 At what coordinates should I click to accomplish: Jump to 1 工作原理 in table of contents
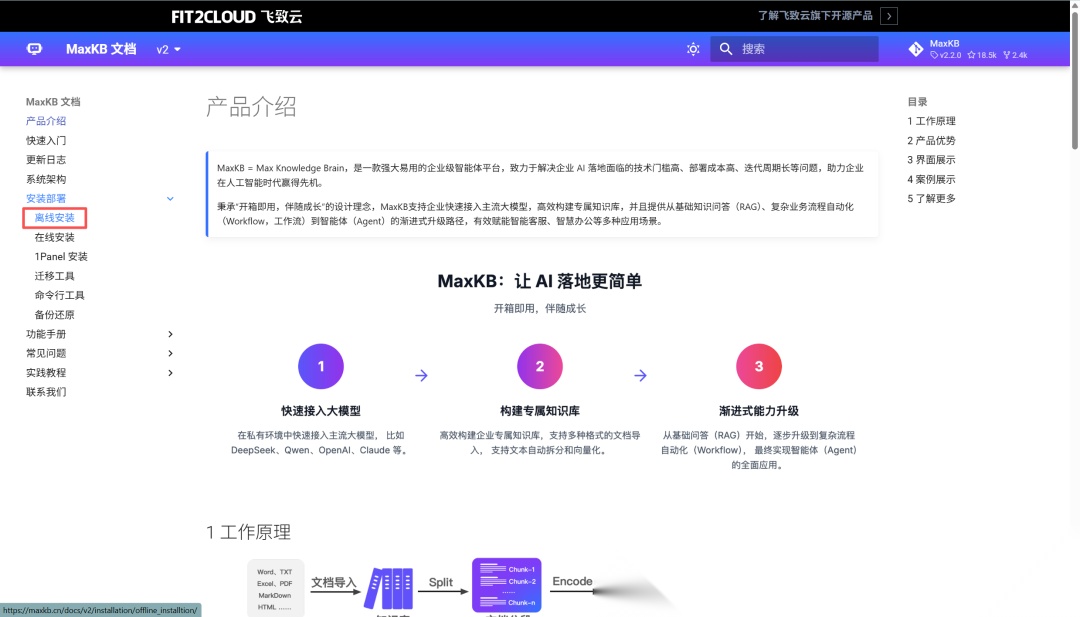click(x=931, y=121)
